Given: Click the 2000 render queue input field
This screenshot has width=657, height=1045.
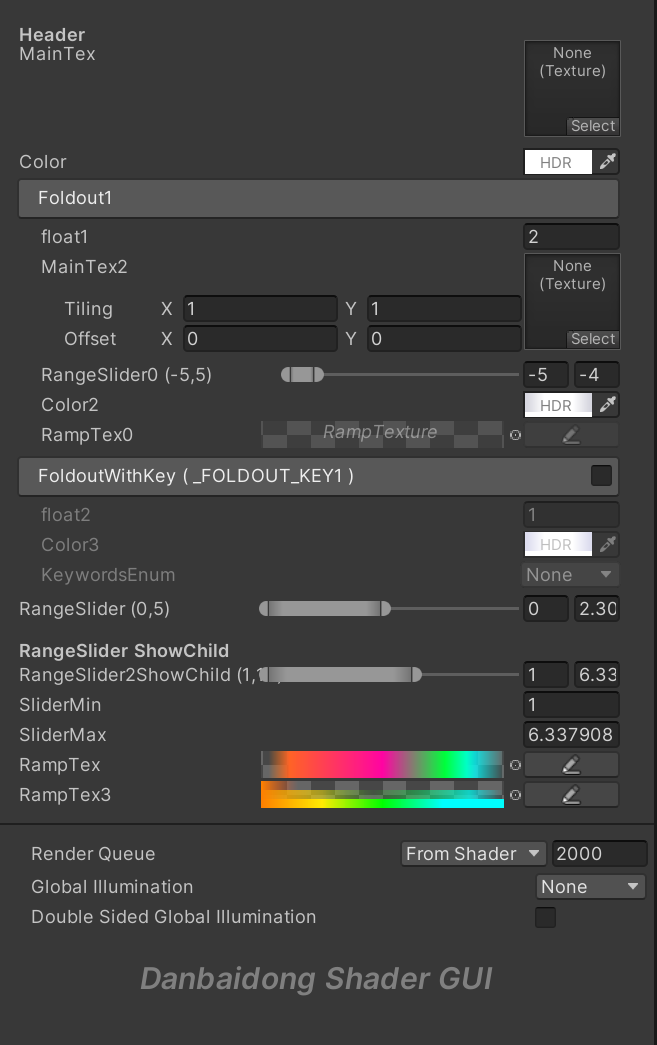Looking at the screenshot, I should point(599,853).
